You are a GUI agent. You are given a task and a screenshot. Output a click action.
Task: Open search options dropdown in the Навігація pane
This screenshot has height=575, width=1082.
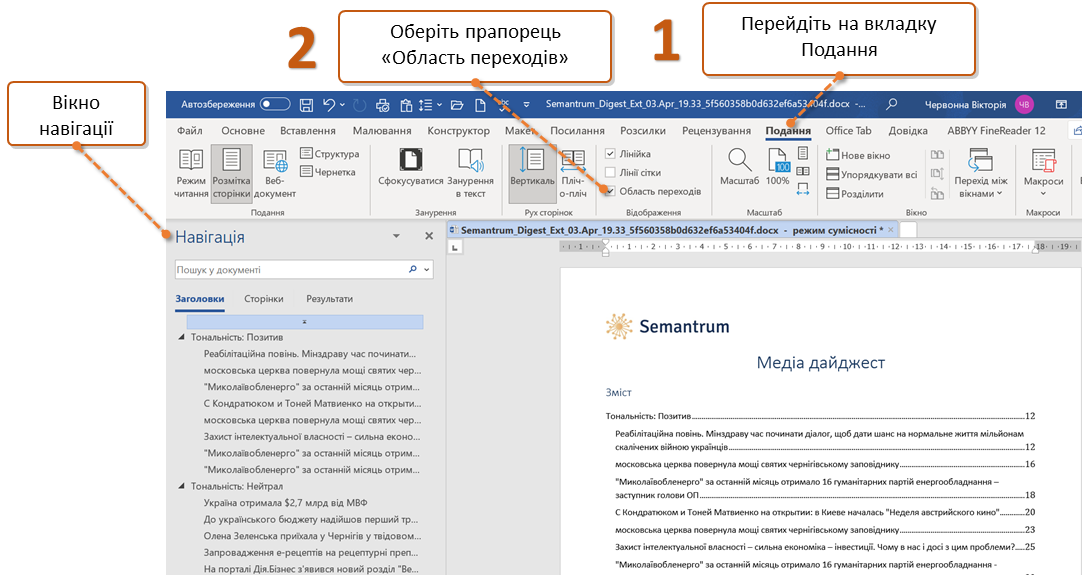[426, 270]
